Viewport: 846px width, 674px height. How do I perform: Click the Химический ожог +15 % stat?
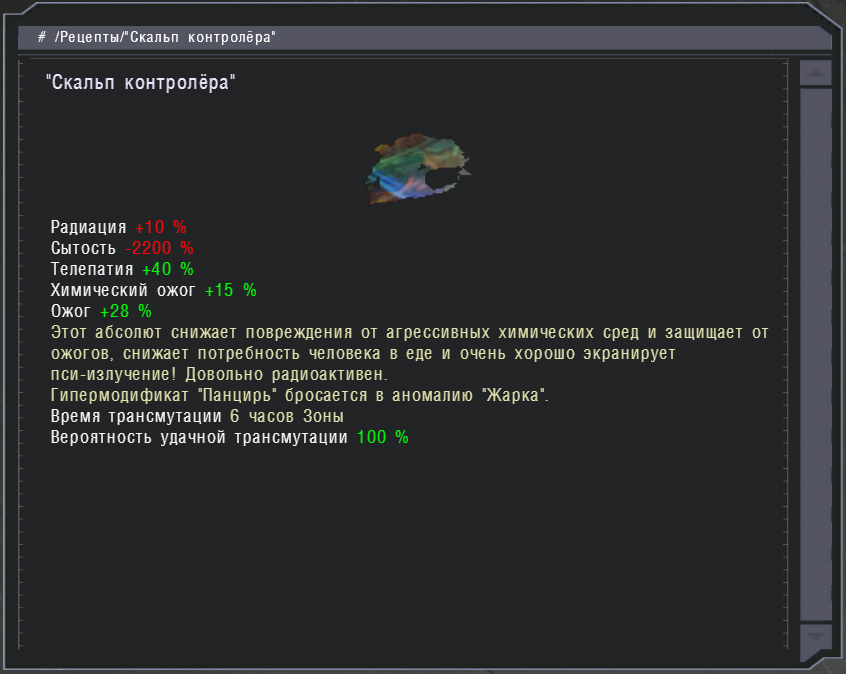153,290
